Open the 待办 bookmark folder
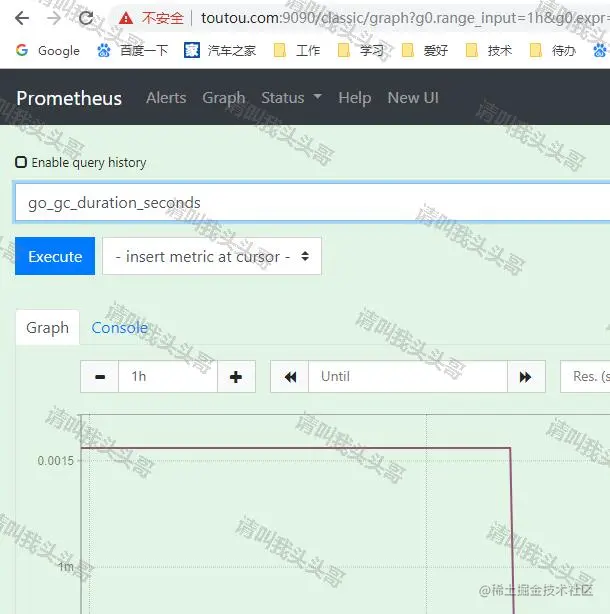The width and height of the screenshot is (610, 614). point(553,51)
